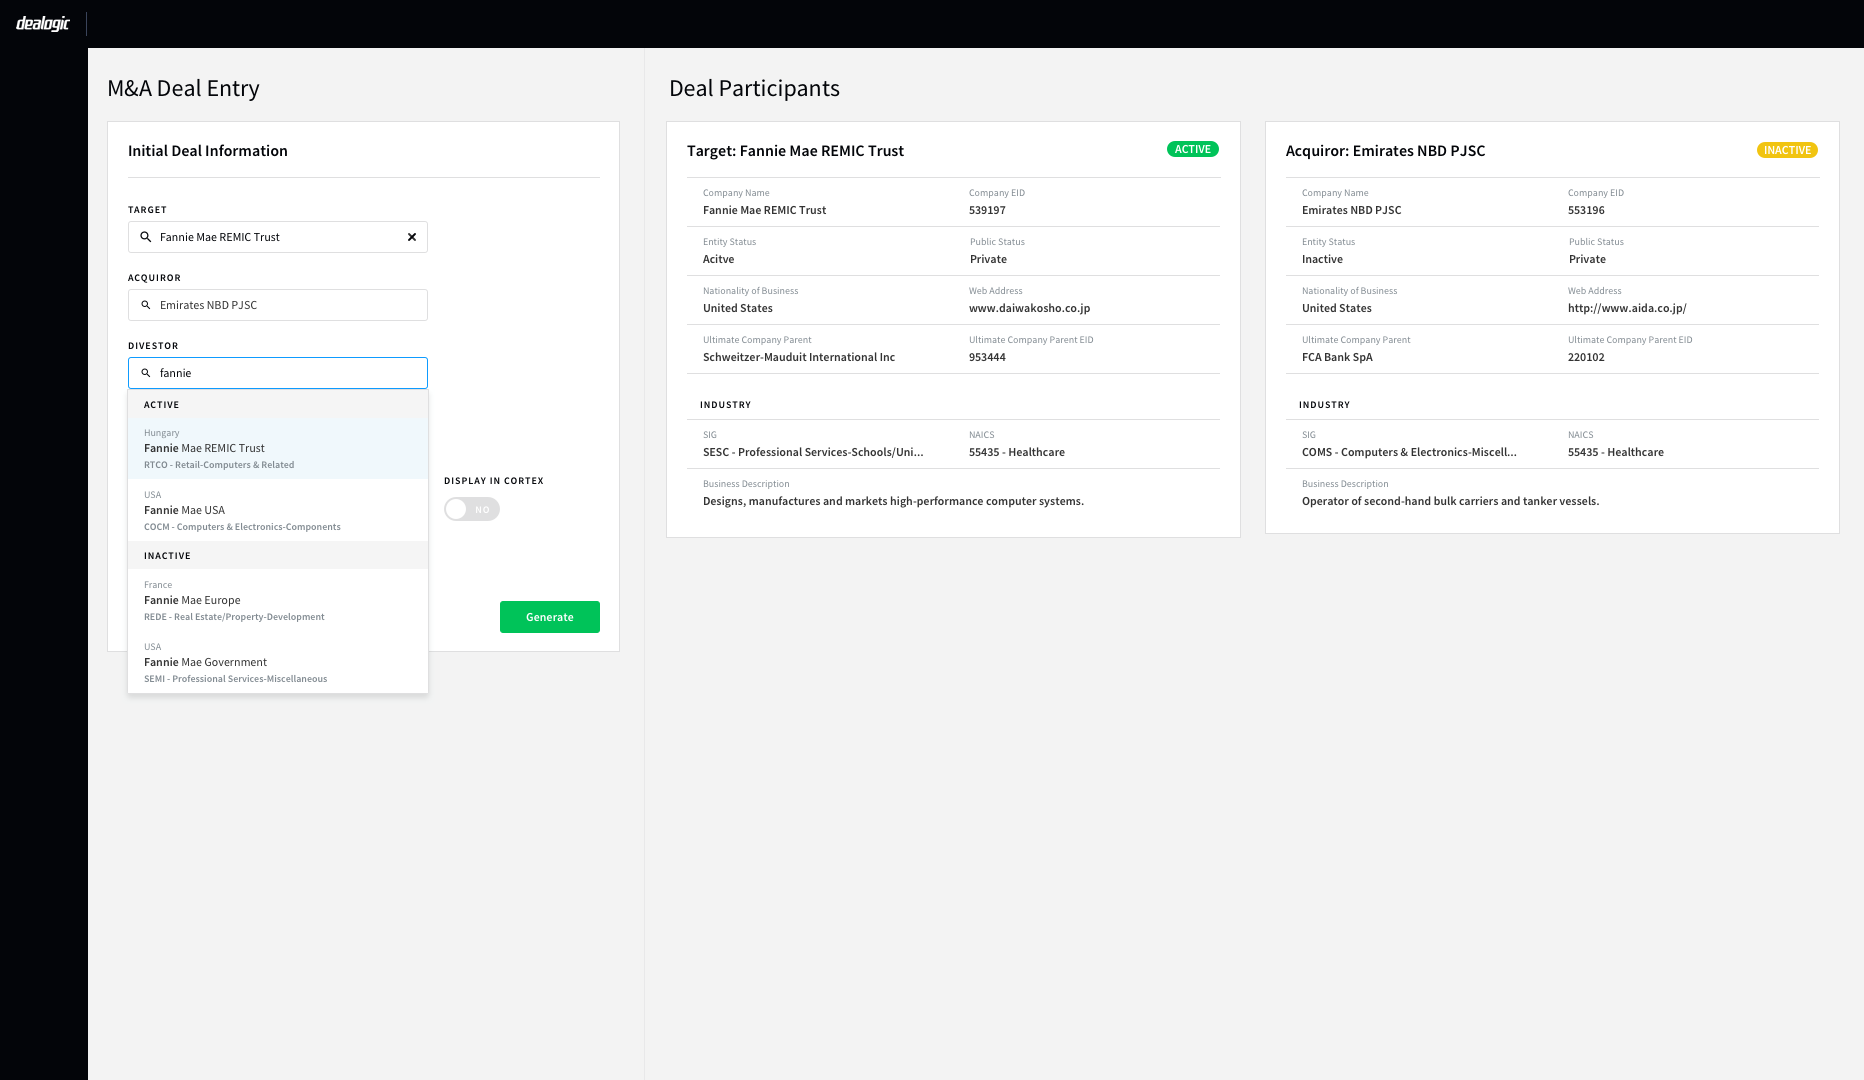The width and height of the screenshot is (1864, 1080).
Task: Clear the Target field with X icon
Action: pyautogui.click(x=411, y=237)
